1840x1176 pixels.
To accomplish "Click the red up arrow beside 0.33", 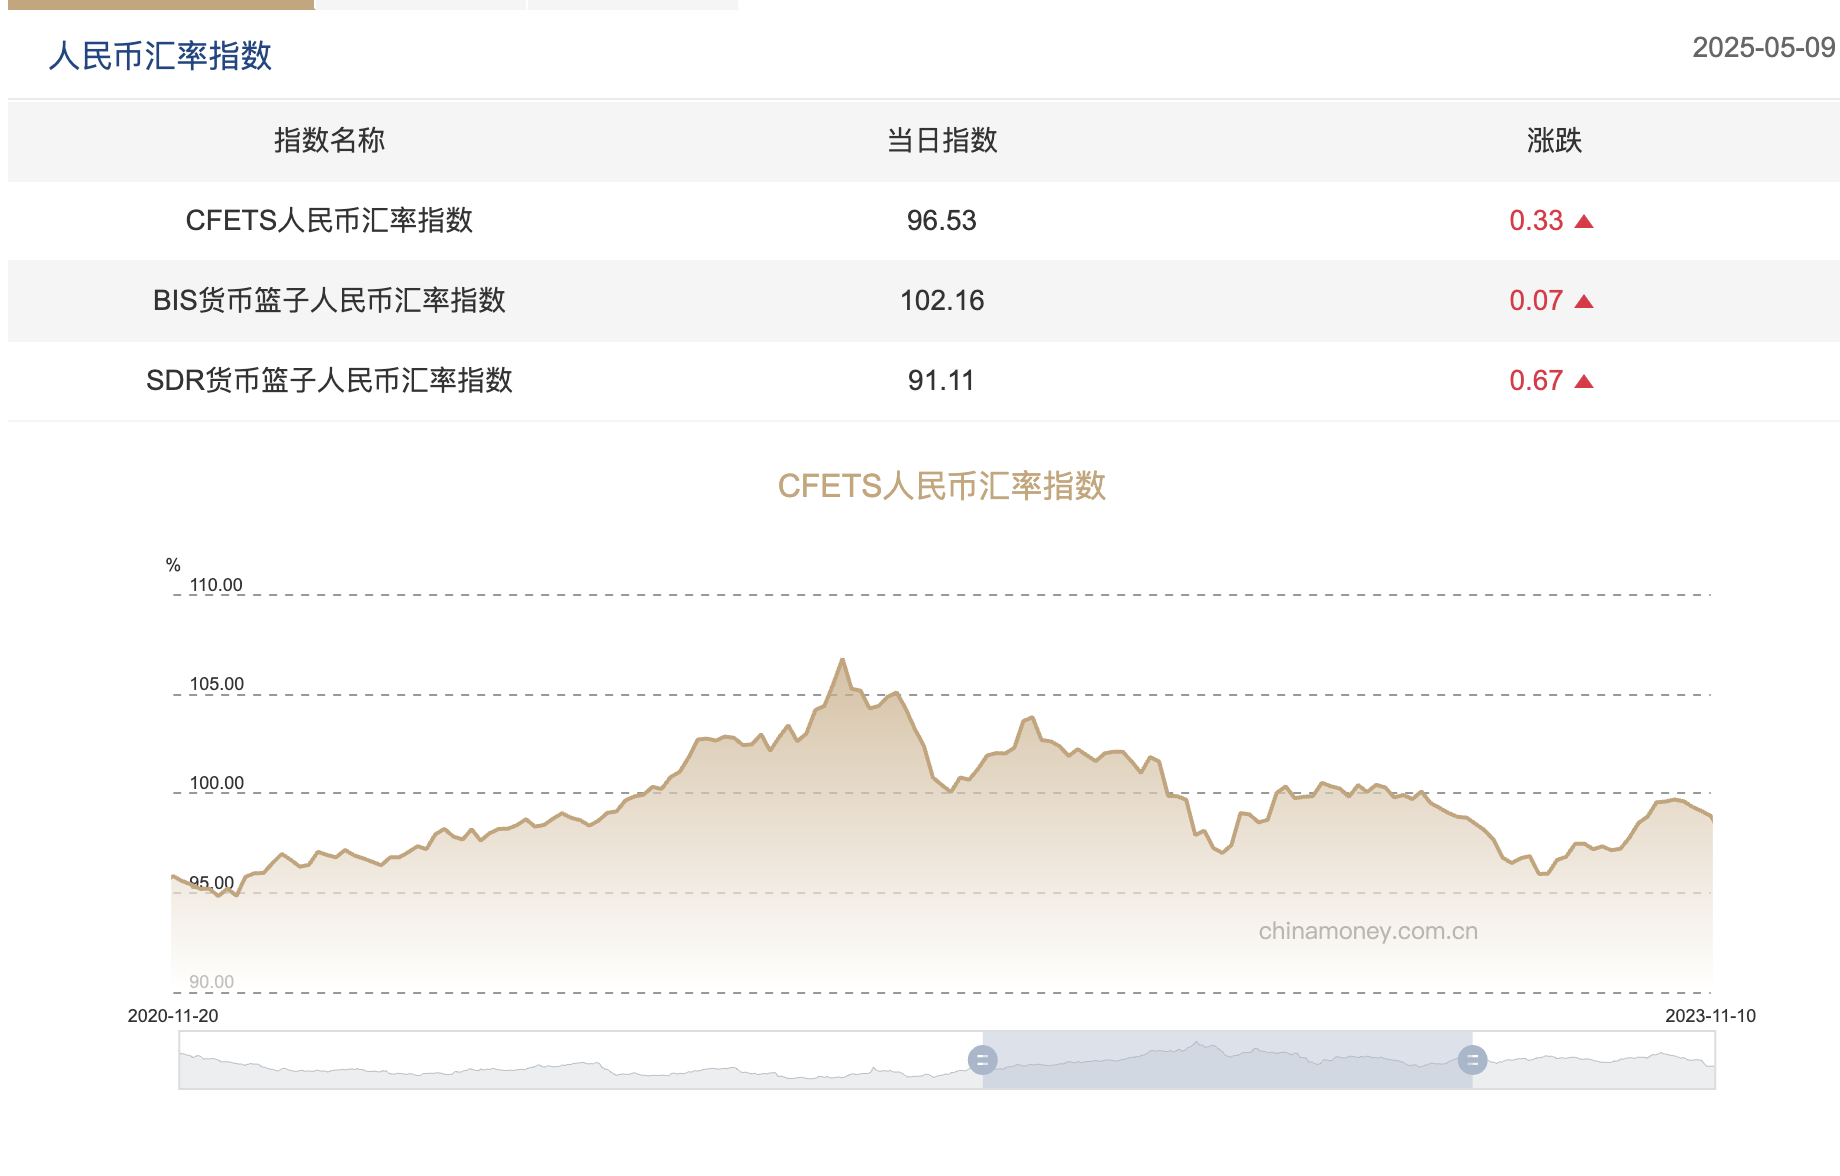I will 1583,221.
